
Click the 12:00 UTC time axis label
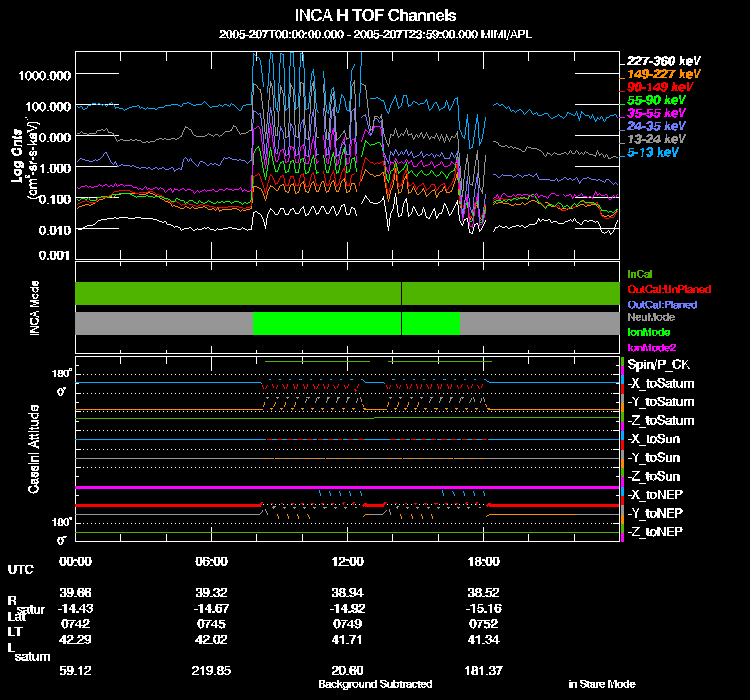(348, 561)
